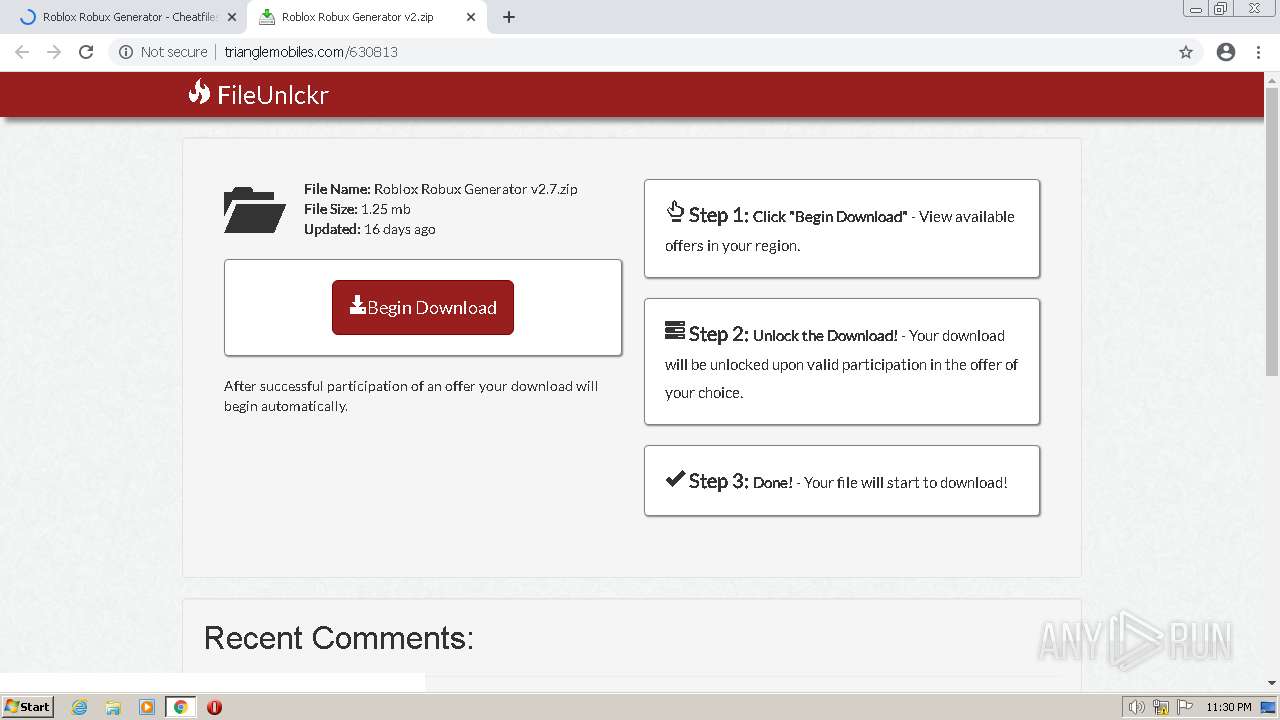This screenshot has height=720, width=1280.
Task: Click the Updated 16 days ago text
Action: (369, 229)
